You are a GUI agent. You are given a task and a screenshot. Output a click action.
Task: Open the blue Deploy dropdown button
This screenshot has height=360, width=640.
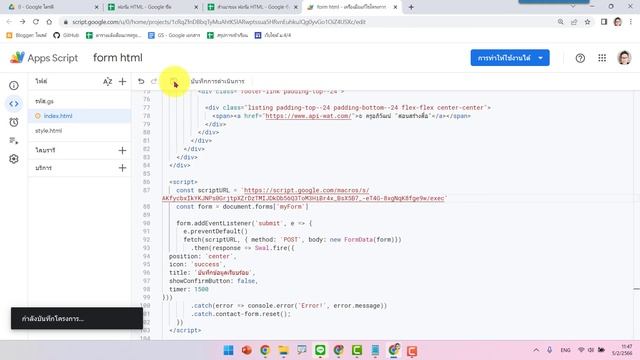pos(510,58)
